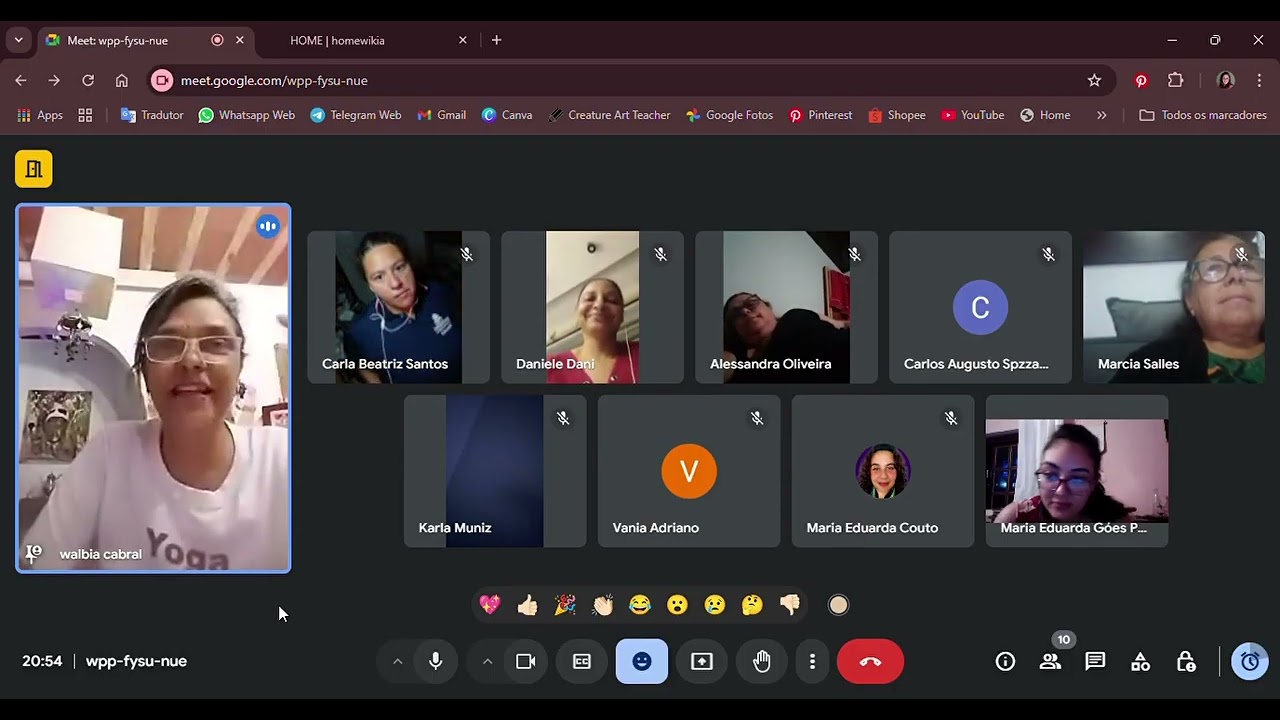The width and height of the screenshot is (1280, 720).
Task: Send the heart emoji reaction
Action: 490,605
